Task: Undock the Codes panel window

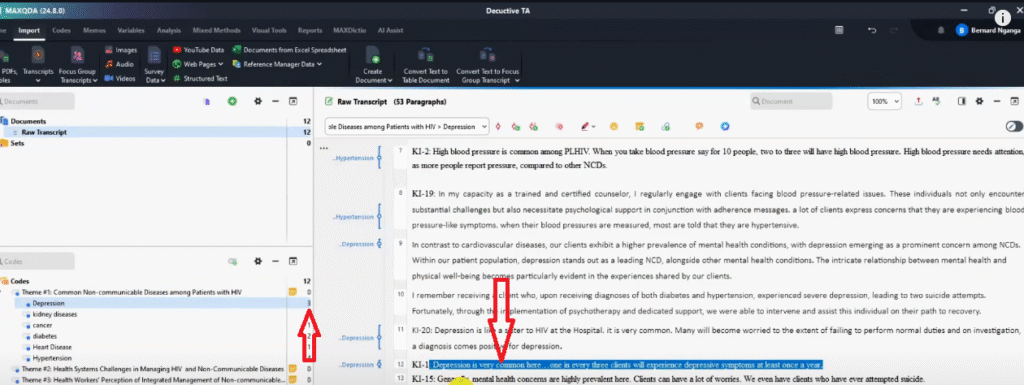Action: click(293, 261)
